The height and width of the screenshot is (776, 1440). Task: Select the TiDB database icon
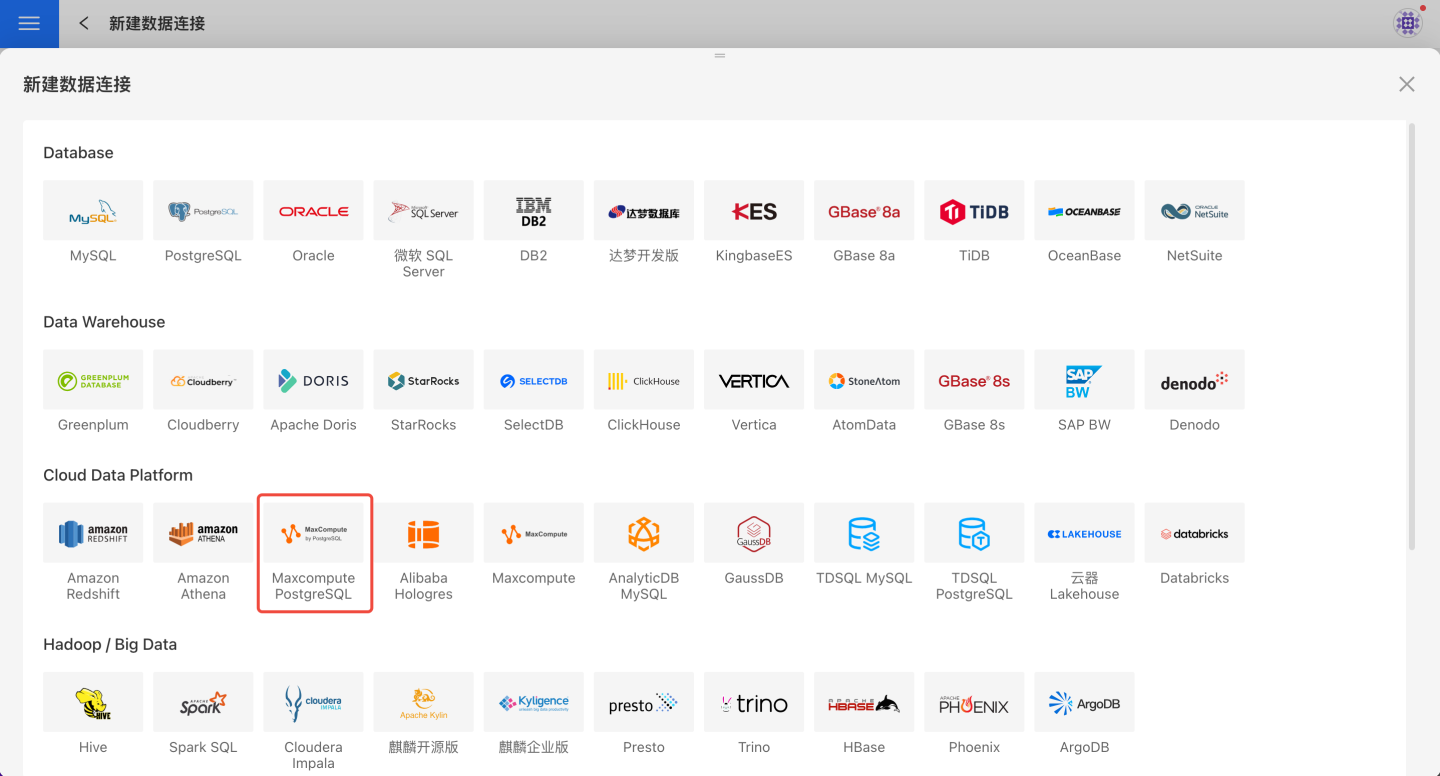[974, 211]
